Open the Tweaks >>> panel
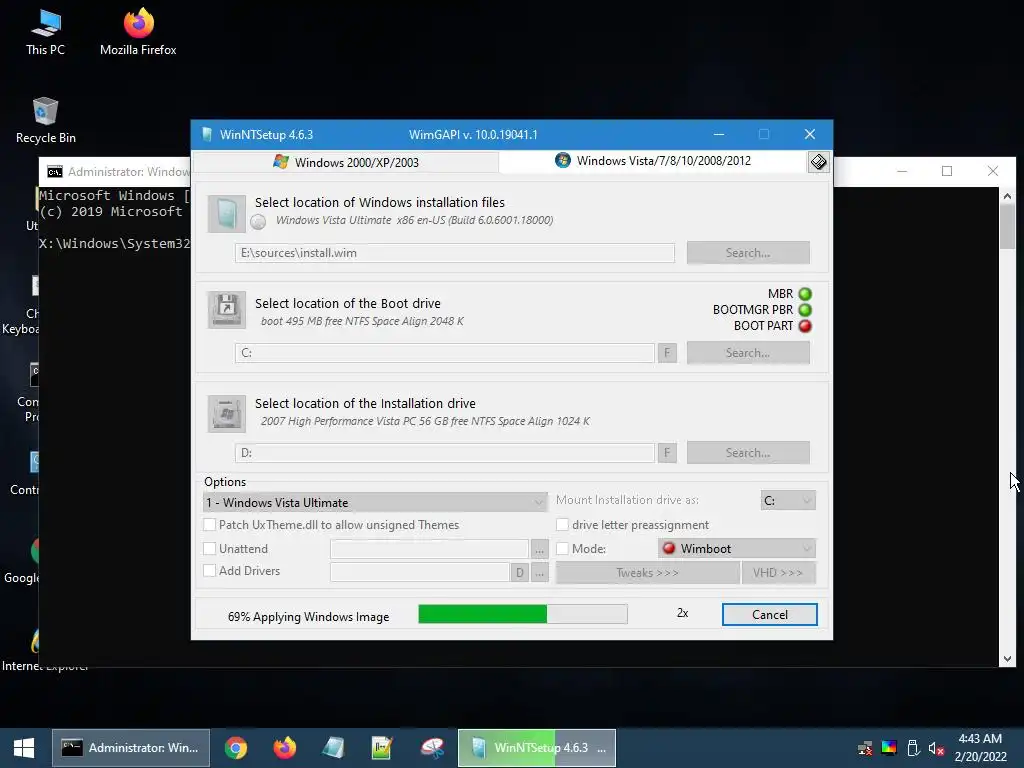The height and width of the screenshot is (768, 1024). 647,573
